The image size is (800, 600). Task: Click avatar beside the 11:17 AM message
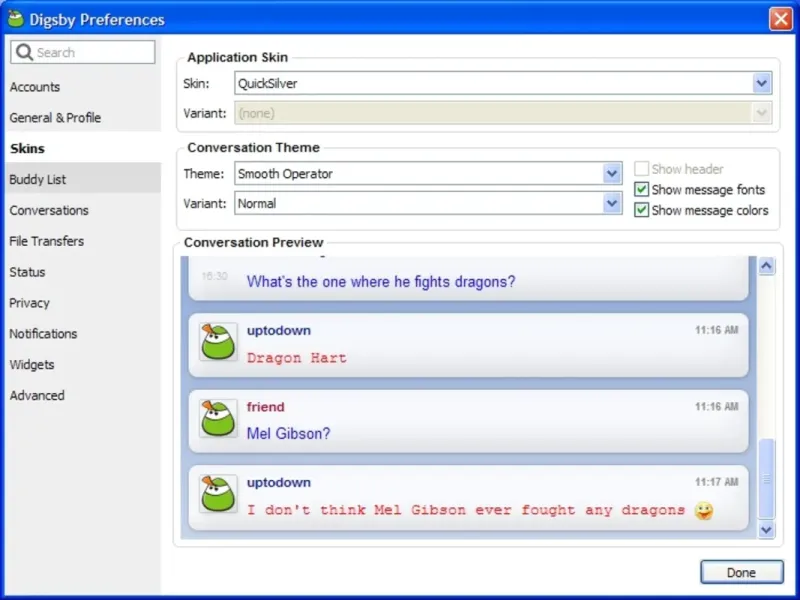click(218, 493)
